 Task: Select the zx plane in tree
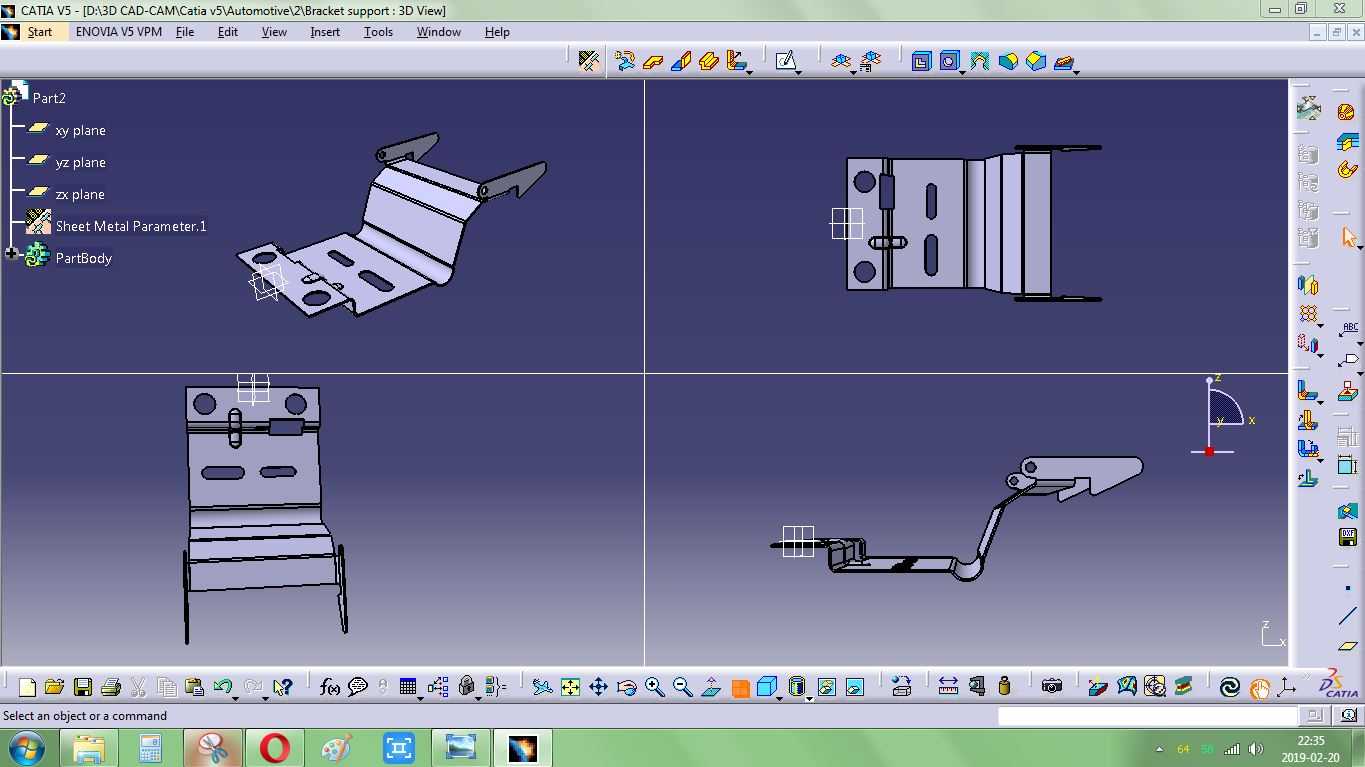coord(80,194)
